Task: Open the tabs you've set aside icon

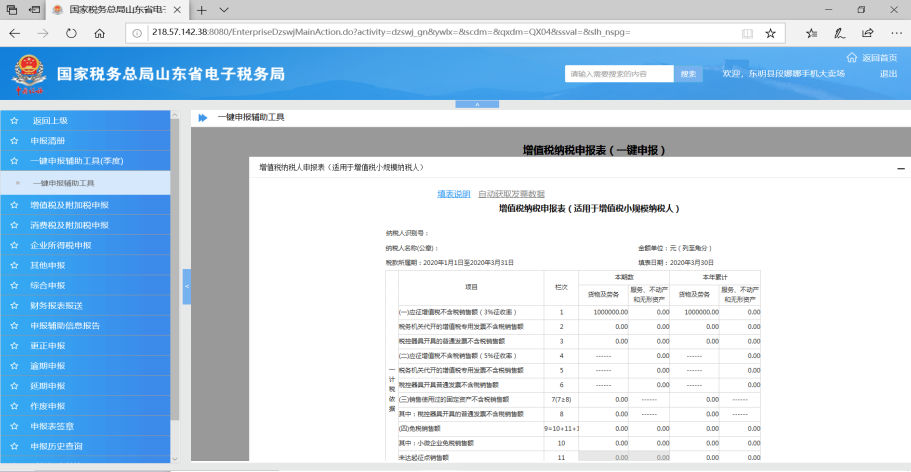Action: click(11, 10)
